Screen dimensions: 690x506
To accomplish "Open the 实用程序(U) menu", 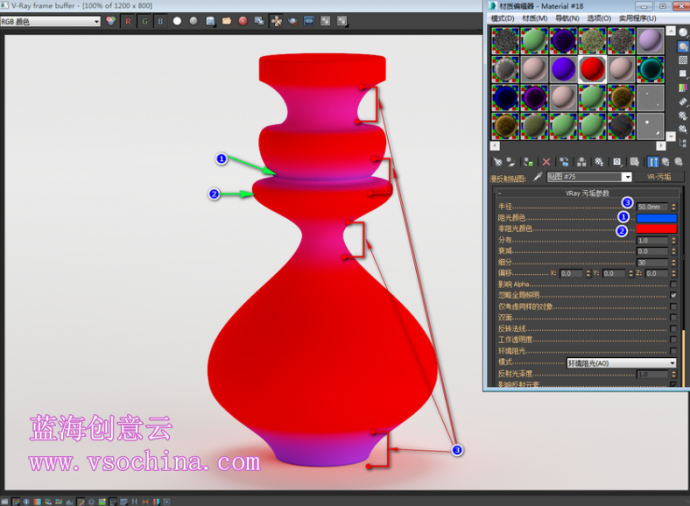I will [x=637, y=18].
